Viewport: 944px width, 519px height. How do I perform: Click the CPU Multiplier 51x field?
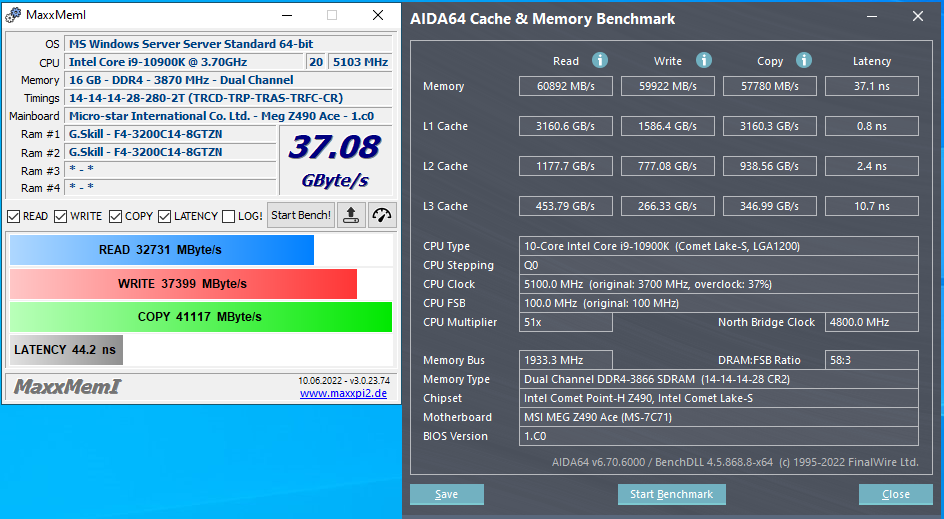pos(565,322)
